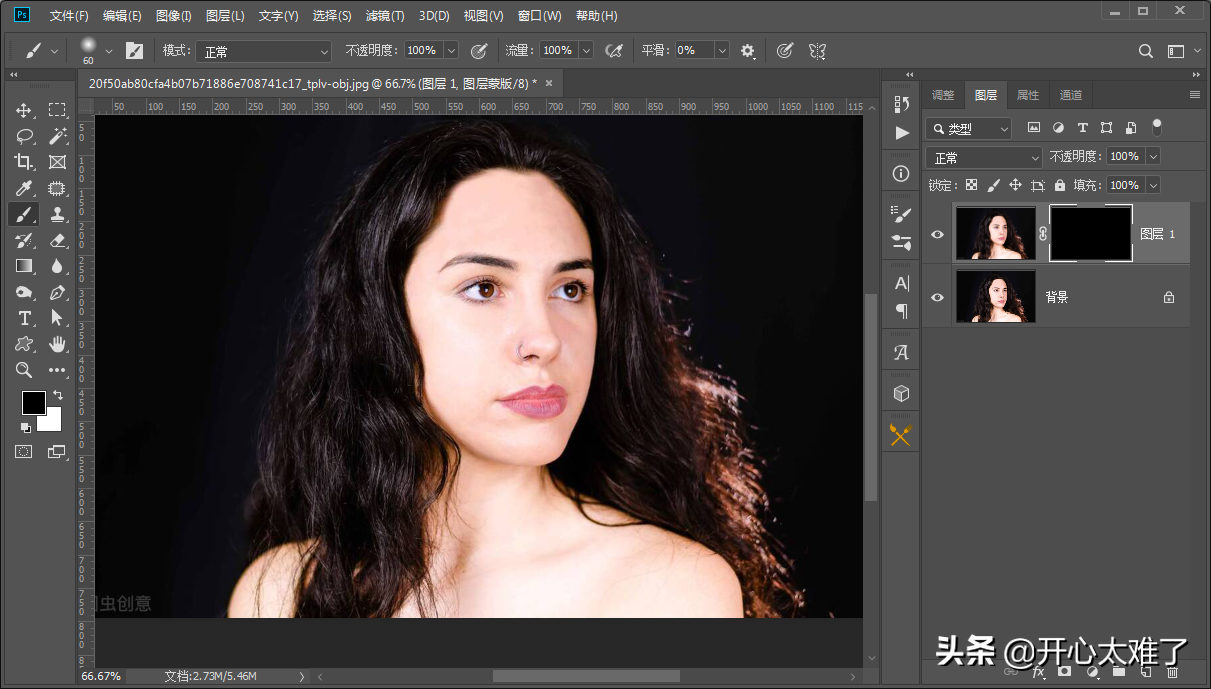Hide the 背景 layer
The height and width of the screenshot is (689, 1211).
coord(937,297)
